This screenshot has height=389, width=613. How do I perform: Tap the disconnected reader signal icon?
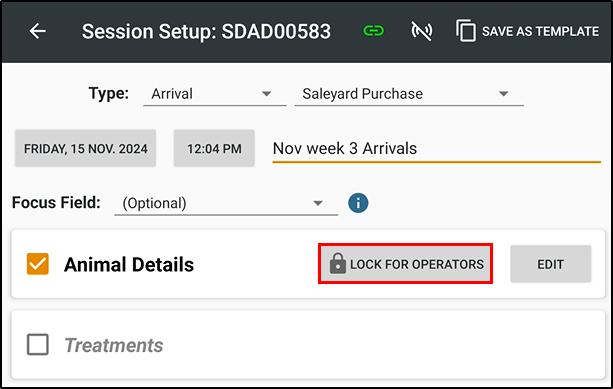click(x=421, y=31)
